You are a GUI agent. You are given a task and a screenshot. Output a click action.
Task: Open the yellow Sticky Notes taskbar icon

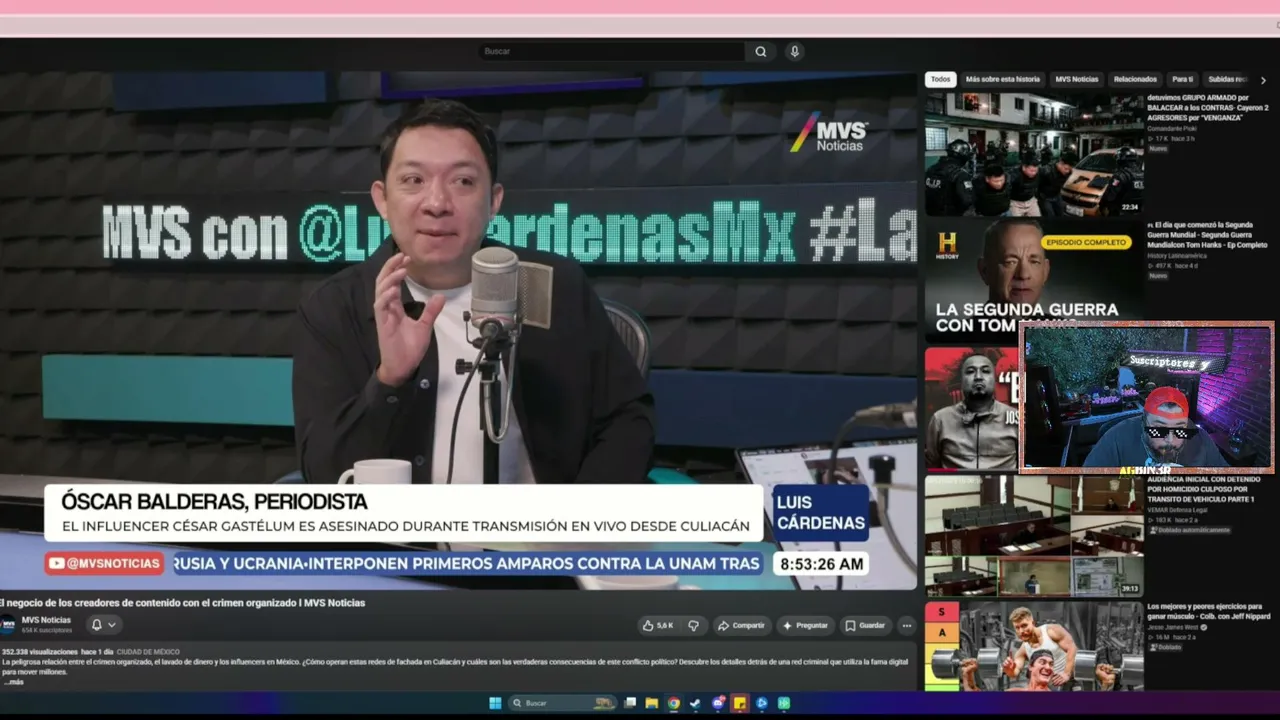tap(740, 703)
